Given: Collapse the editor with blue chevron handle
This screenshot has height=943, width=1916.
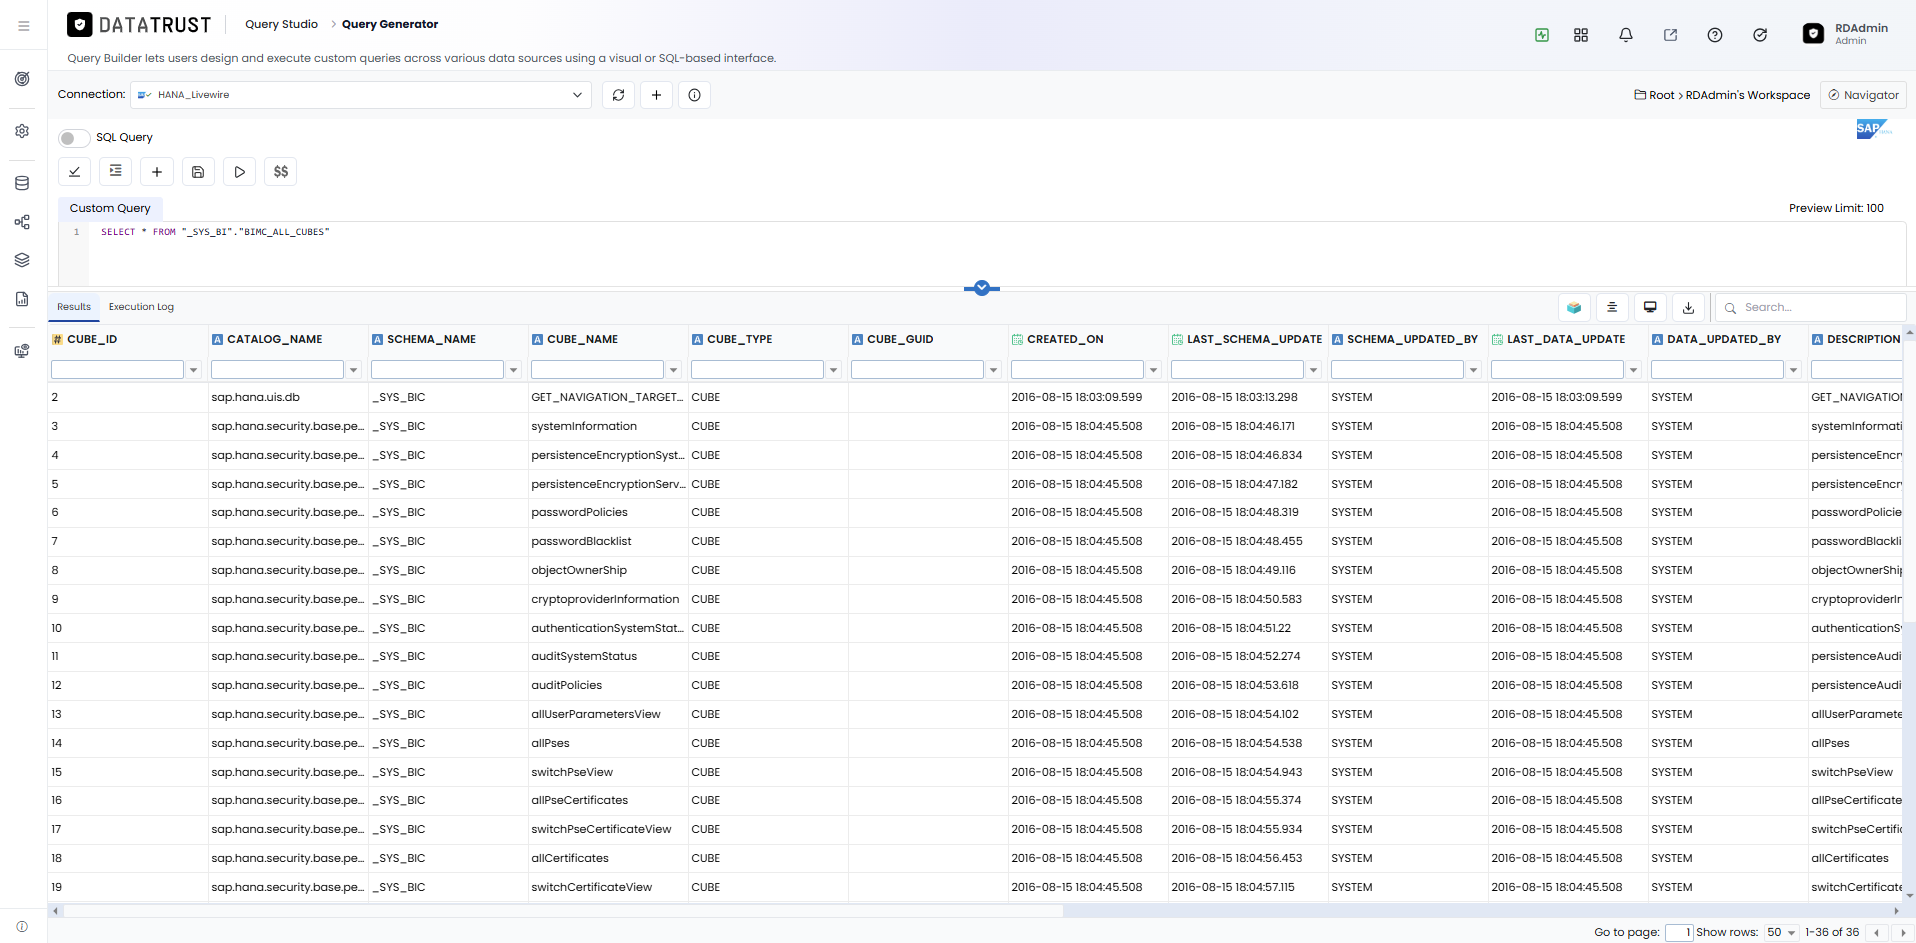Looking at the screenshot, I should coord(982,288).
